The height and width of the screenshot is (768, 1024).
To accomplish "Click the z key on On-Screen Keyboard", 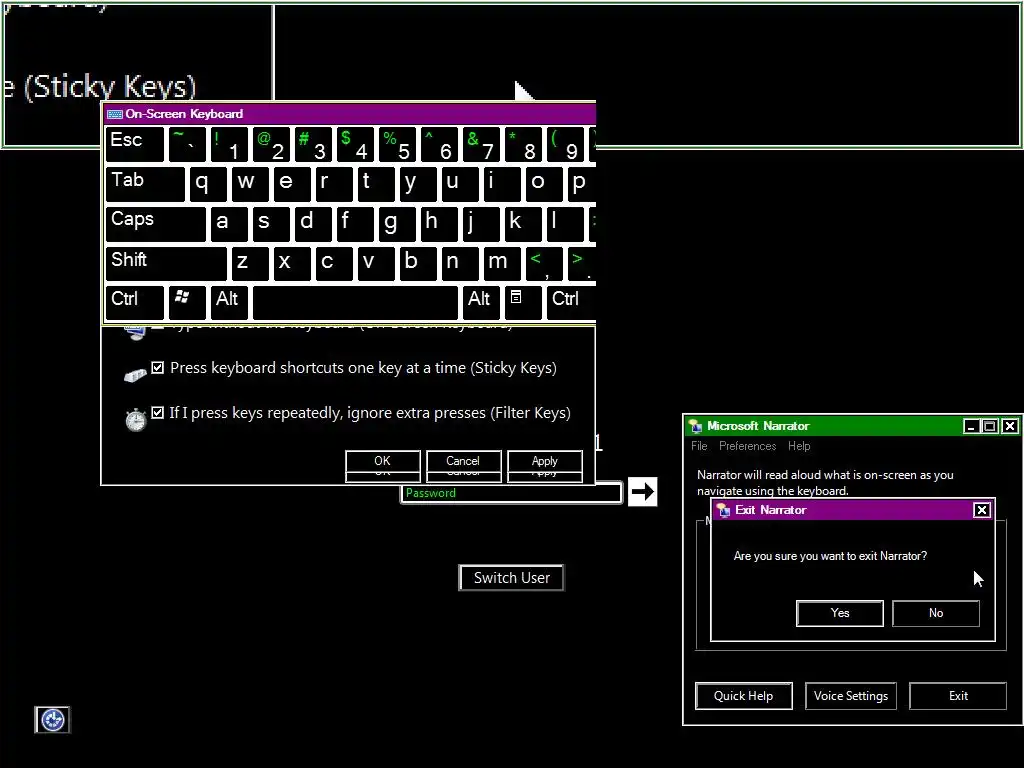I will 250,264.
